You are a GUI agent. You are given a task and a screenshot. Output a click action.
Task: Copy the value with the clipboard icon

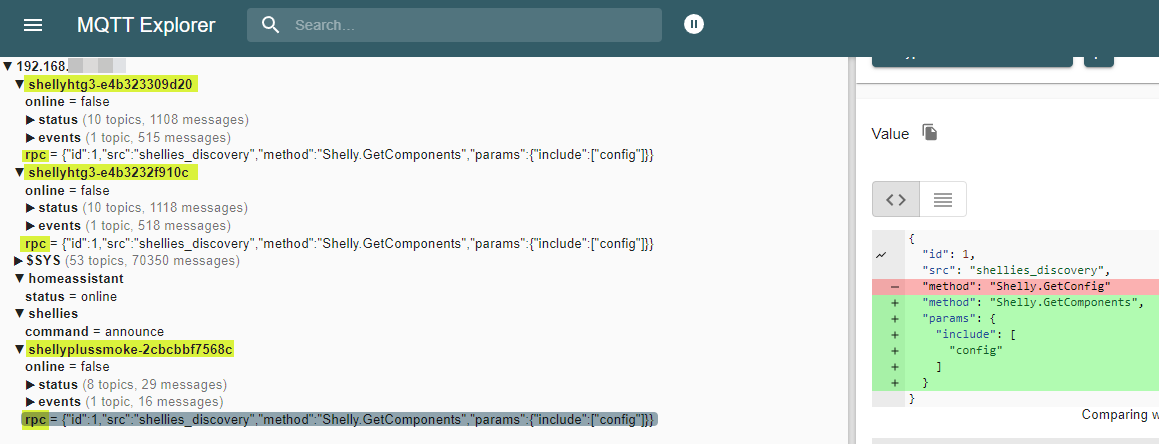coord(929,133)
